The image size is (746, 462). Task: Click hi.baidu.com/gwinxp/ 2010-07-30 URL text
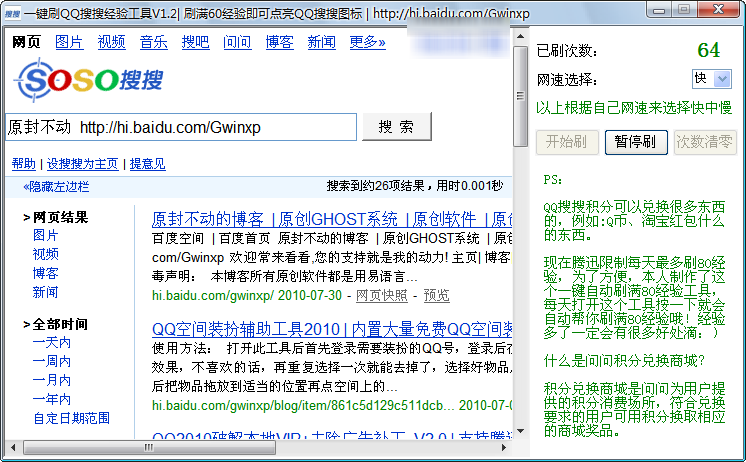point(246,295)
